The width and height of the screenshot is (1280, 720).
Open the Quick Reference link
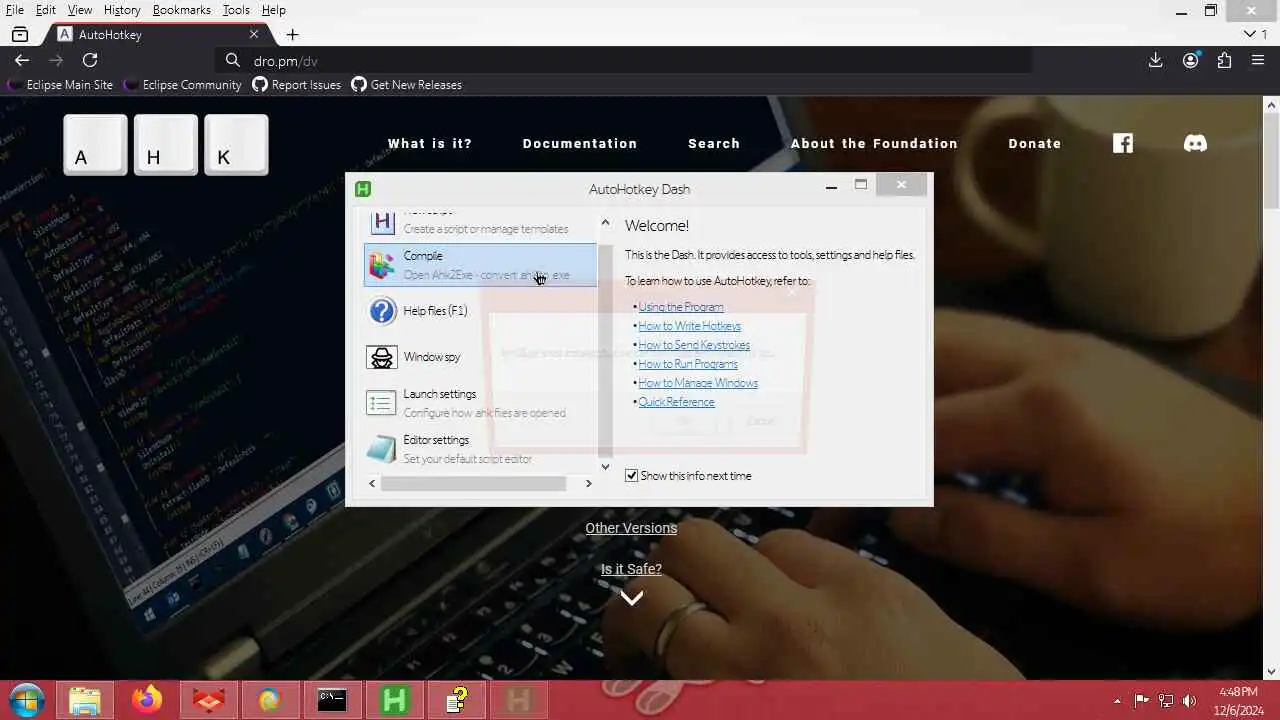676,402
